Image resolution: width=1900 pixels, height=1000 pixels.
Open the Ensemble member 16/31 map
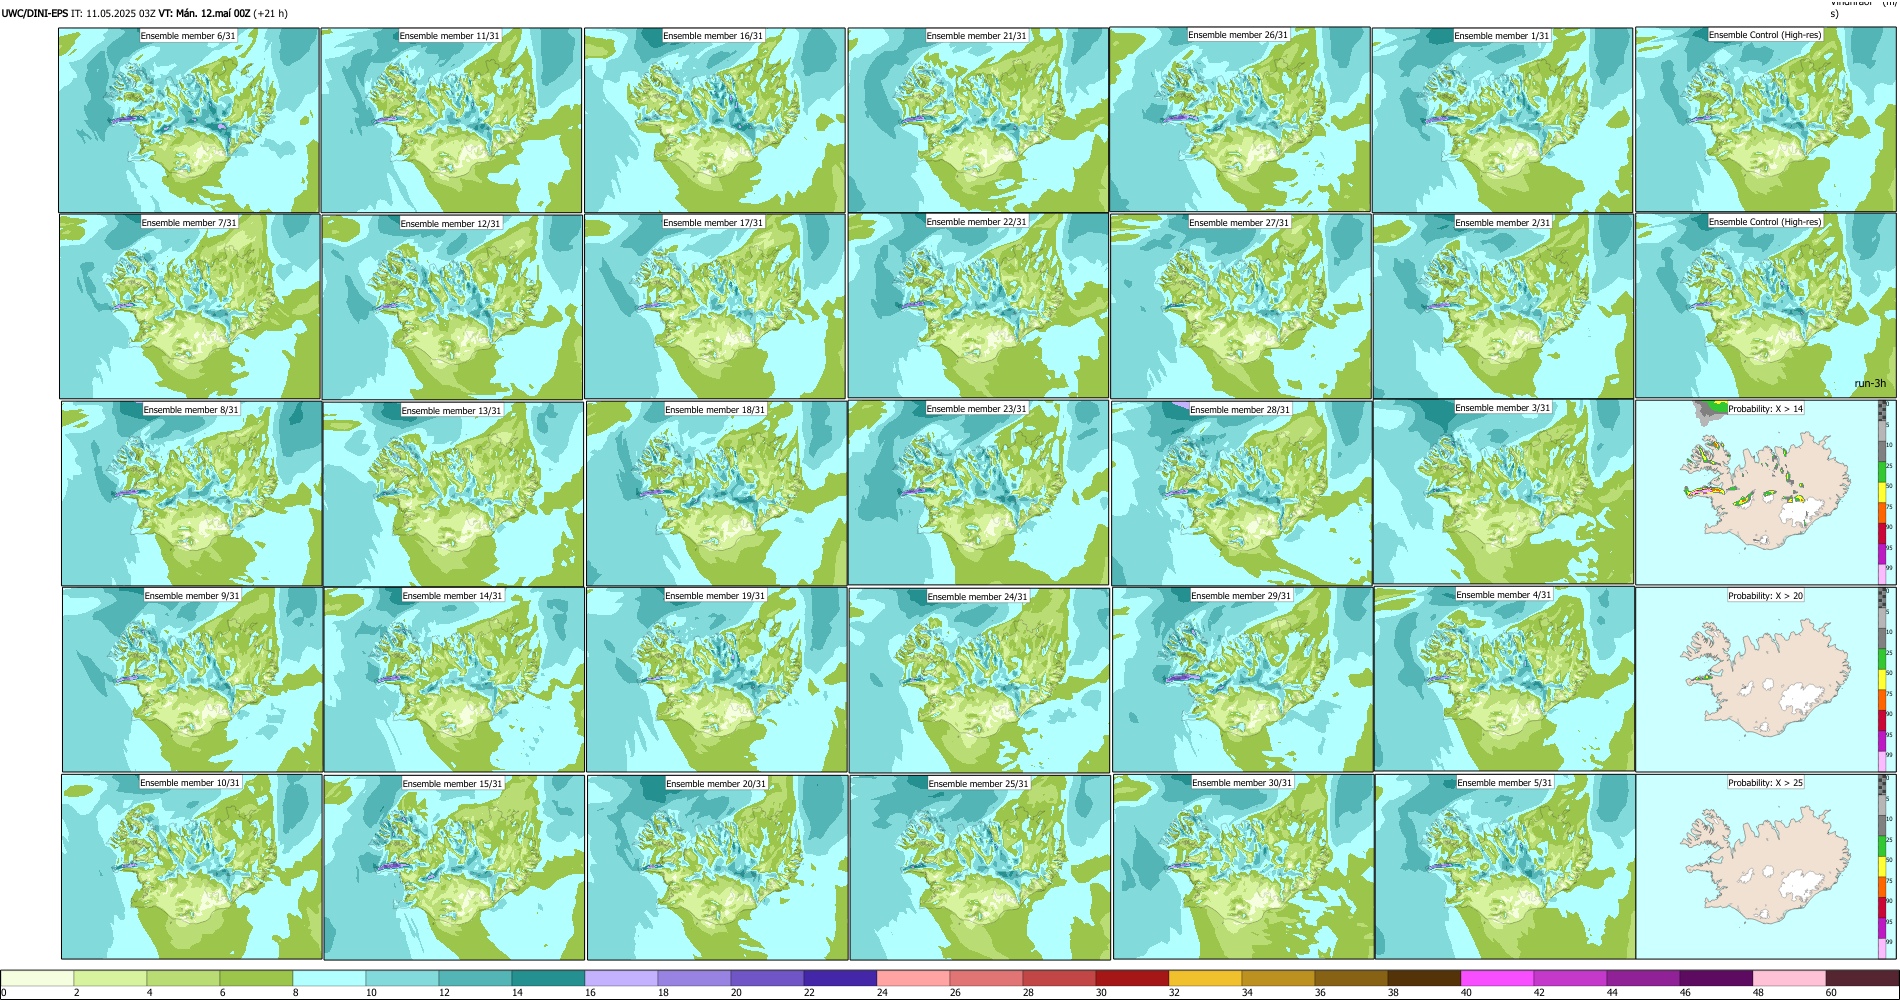[x=715, y=120]
